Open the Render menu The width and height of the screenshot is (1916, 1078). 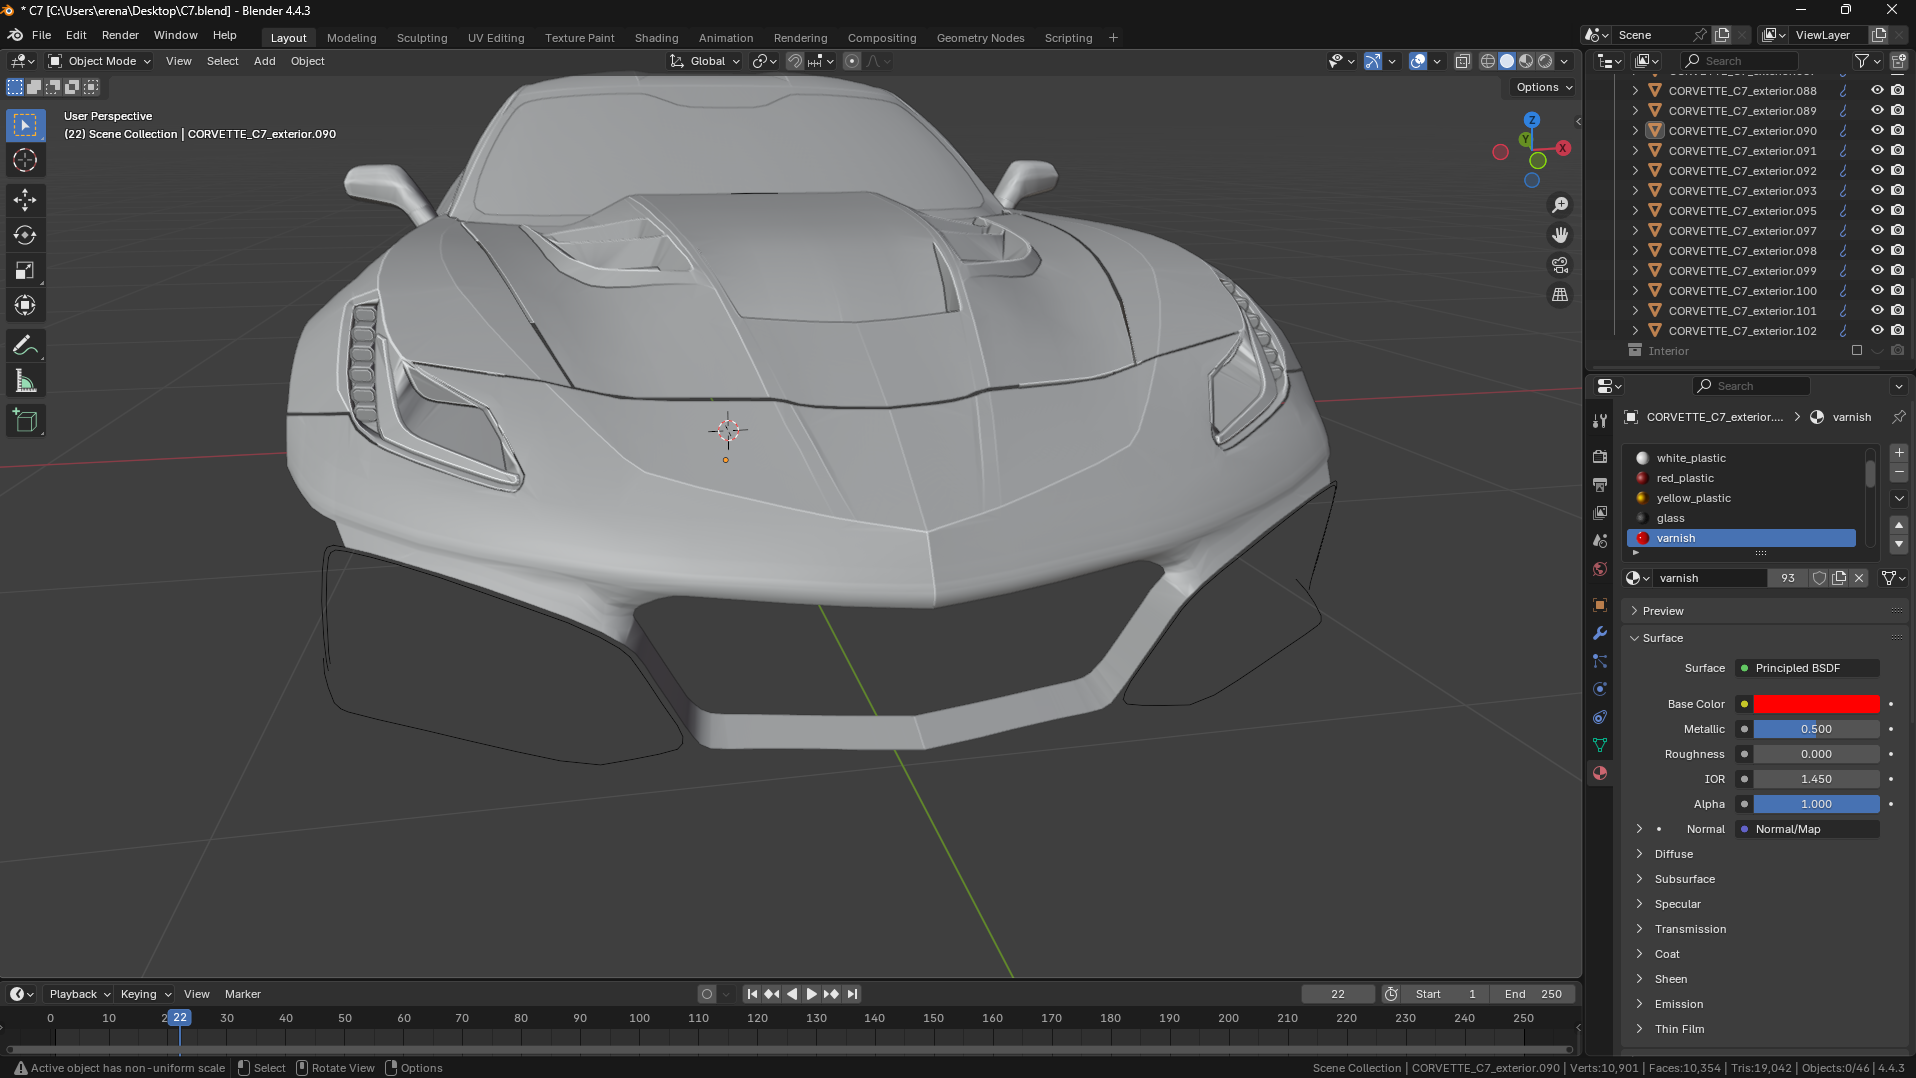click(x=120, y=35)
